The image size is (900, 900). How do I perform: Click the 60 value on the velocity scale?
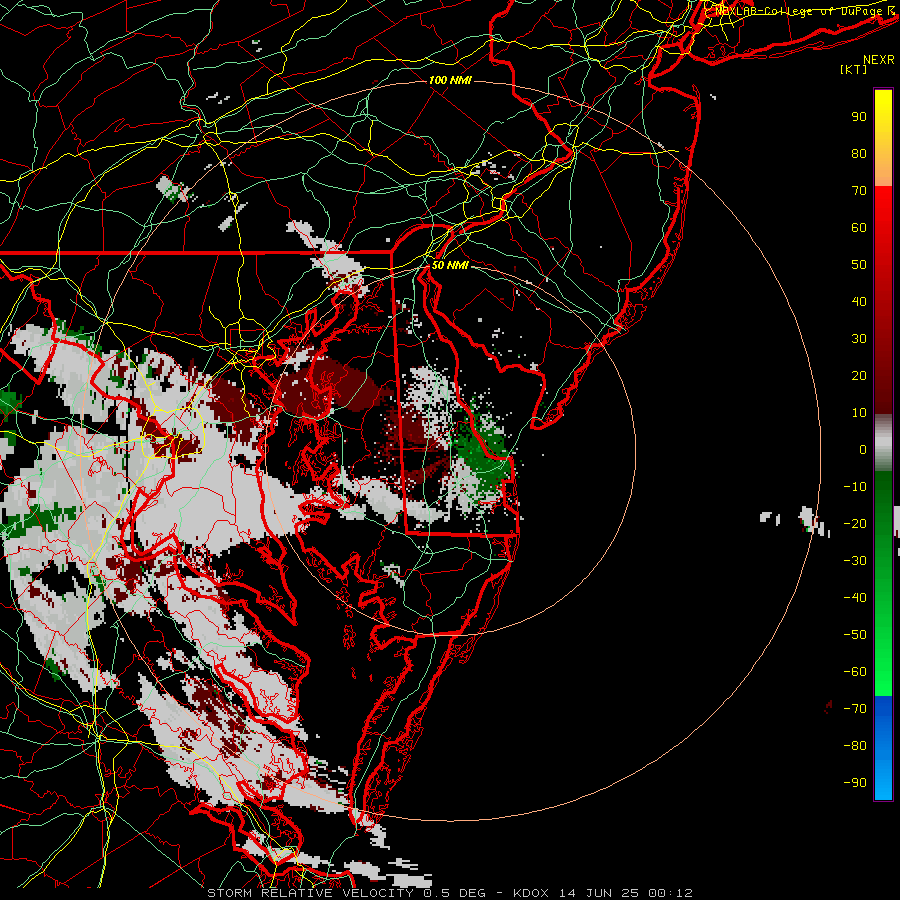tap(859, 228)
